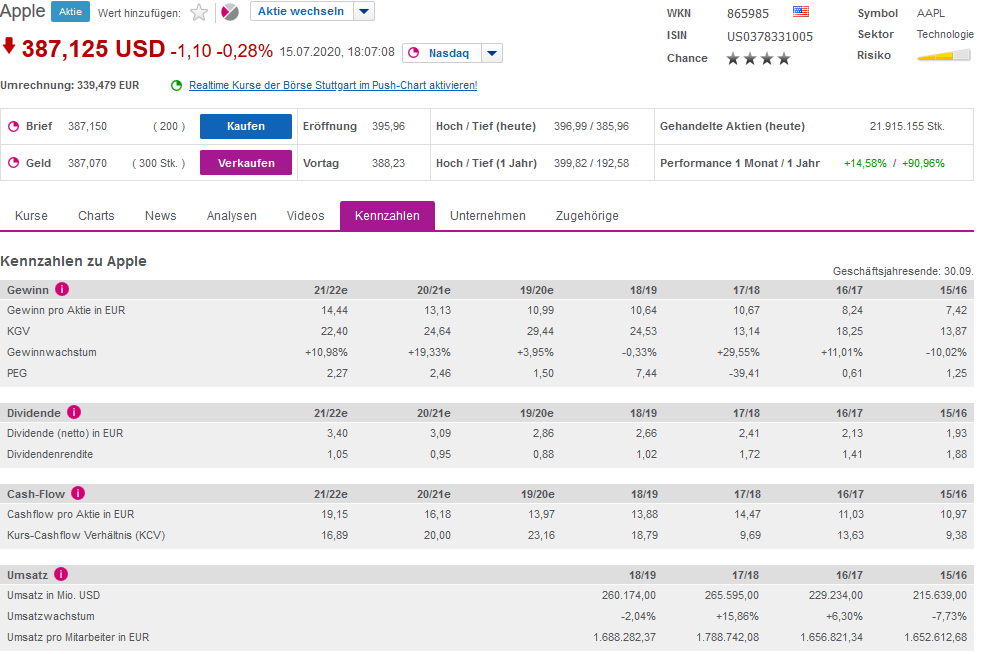Click the watchlist star icon
The height and width of the screenshot is (654, 982).
point(199,13)
